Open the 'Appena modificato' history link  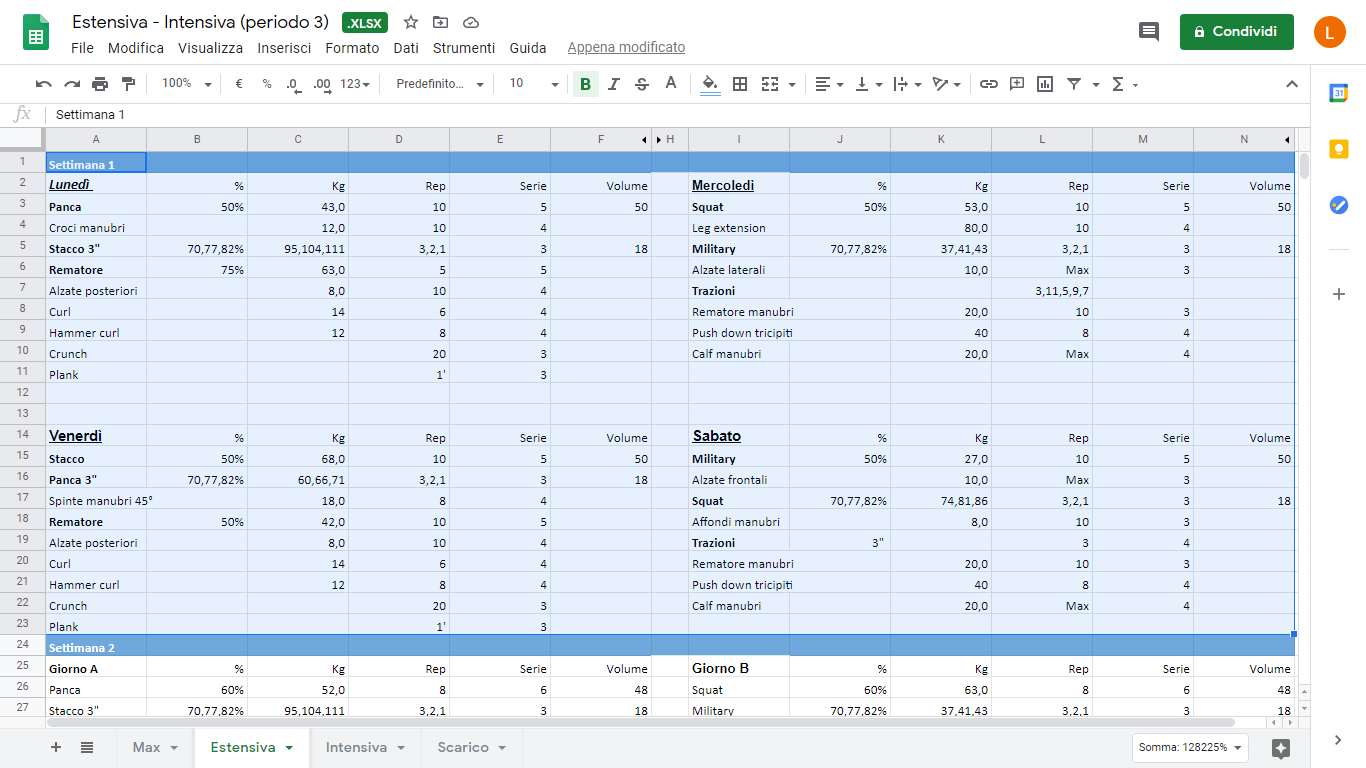pyautogui.click(x=626, y=48)
